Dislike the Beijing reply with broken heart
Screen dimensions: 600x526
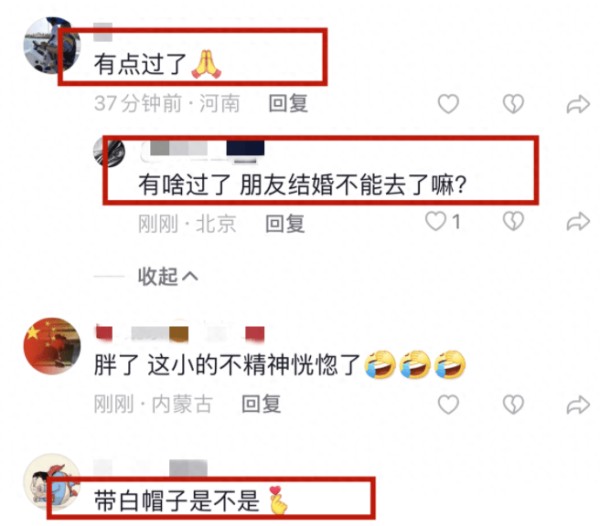513,221
